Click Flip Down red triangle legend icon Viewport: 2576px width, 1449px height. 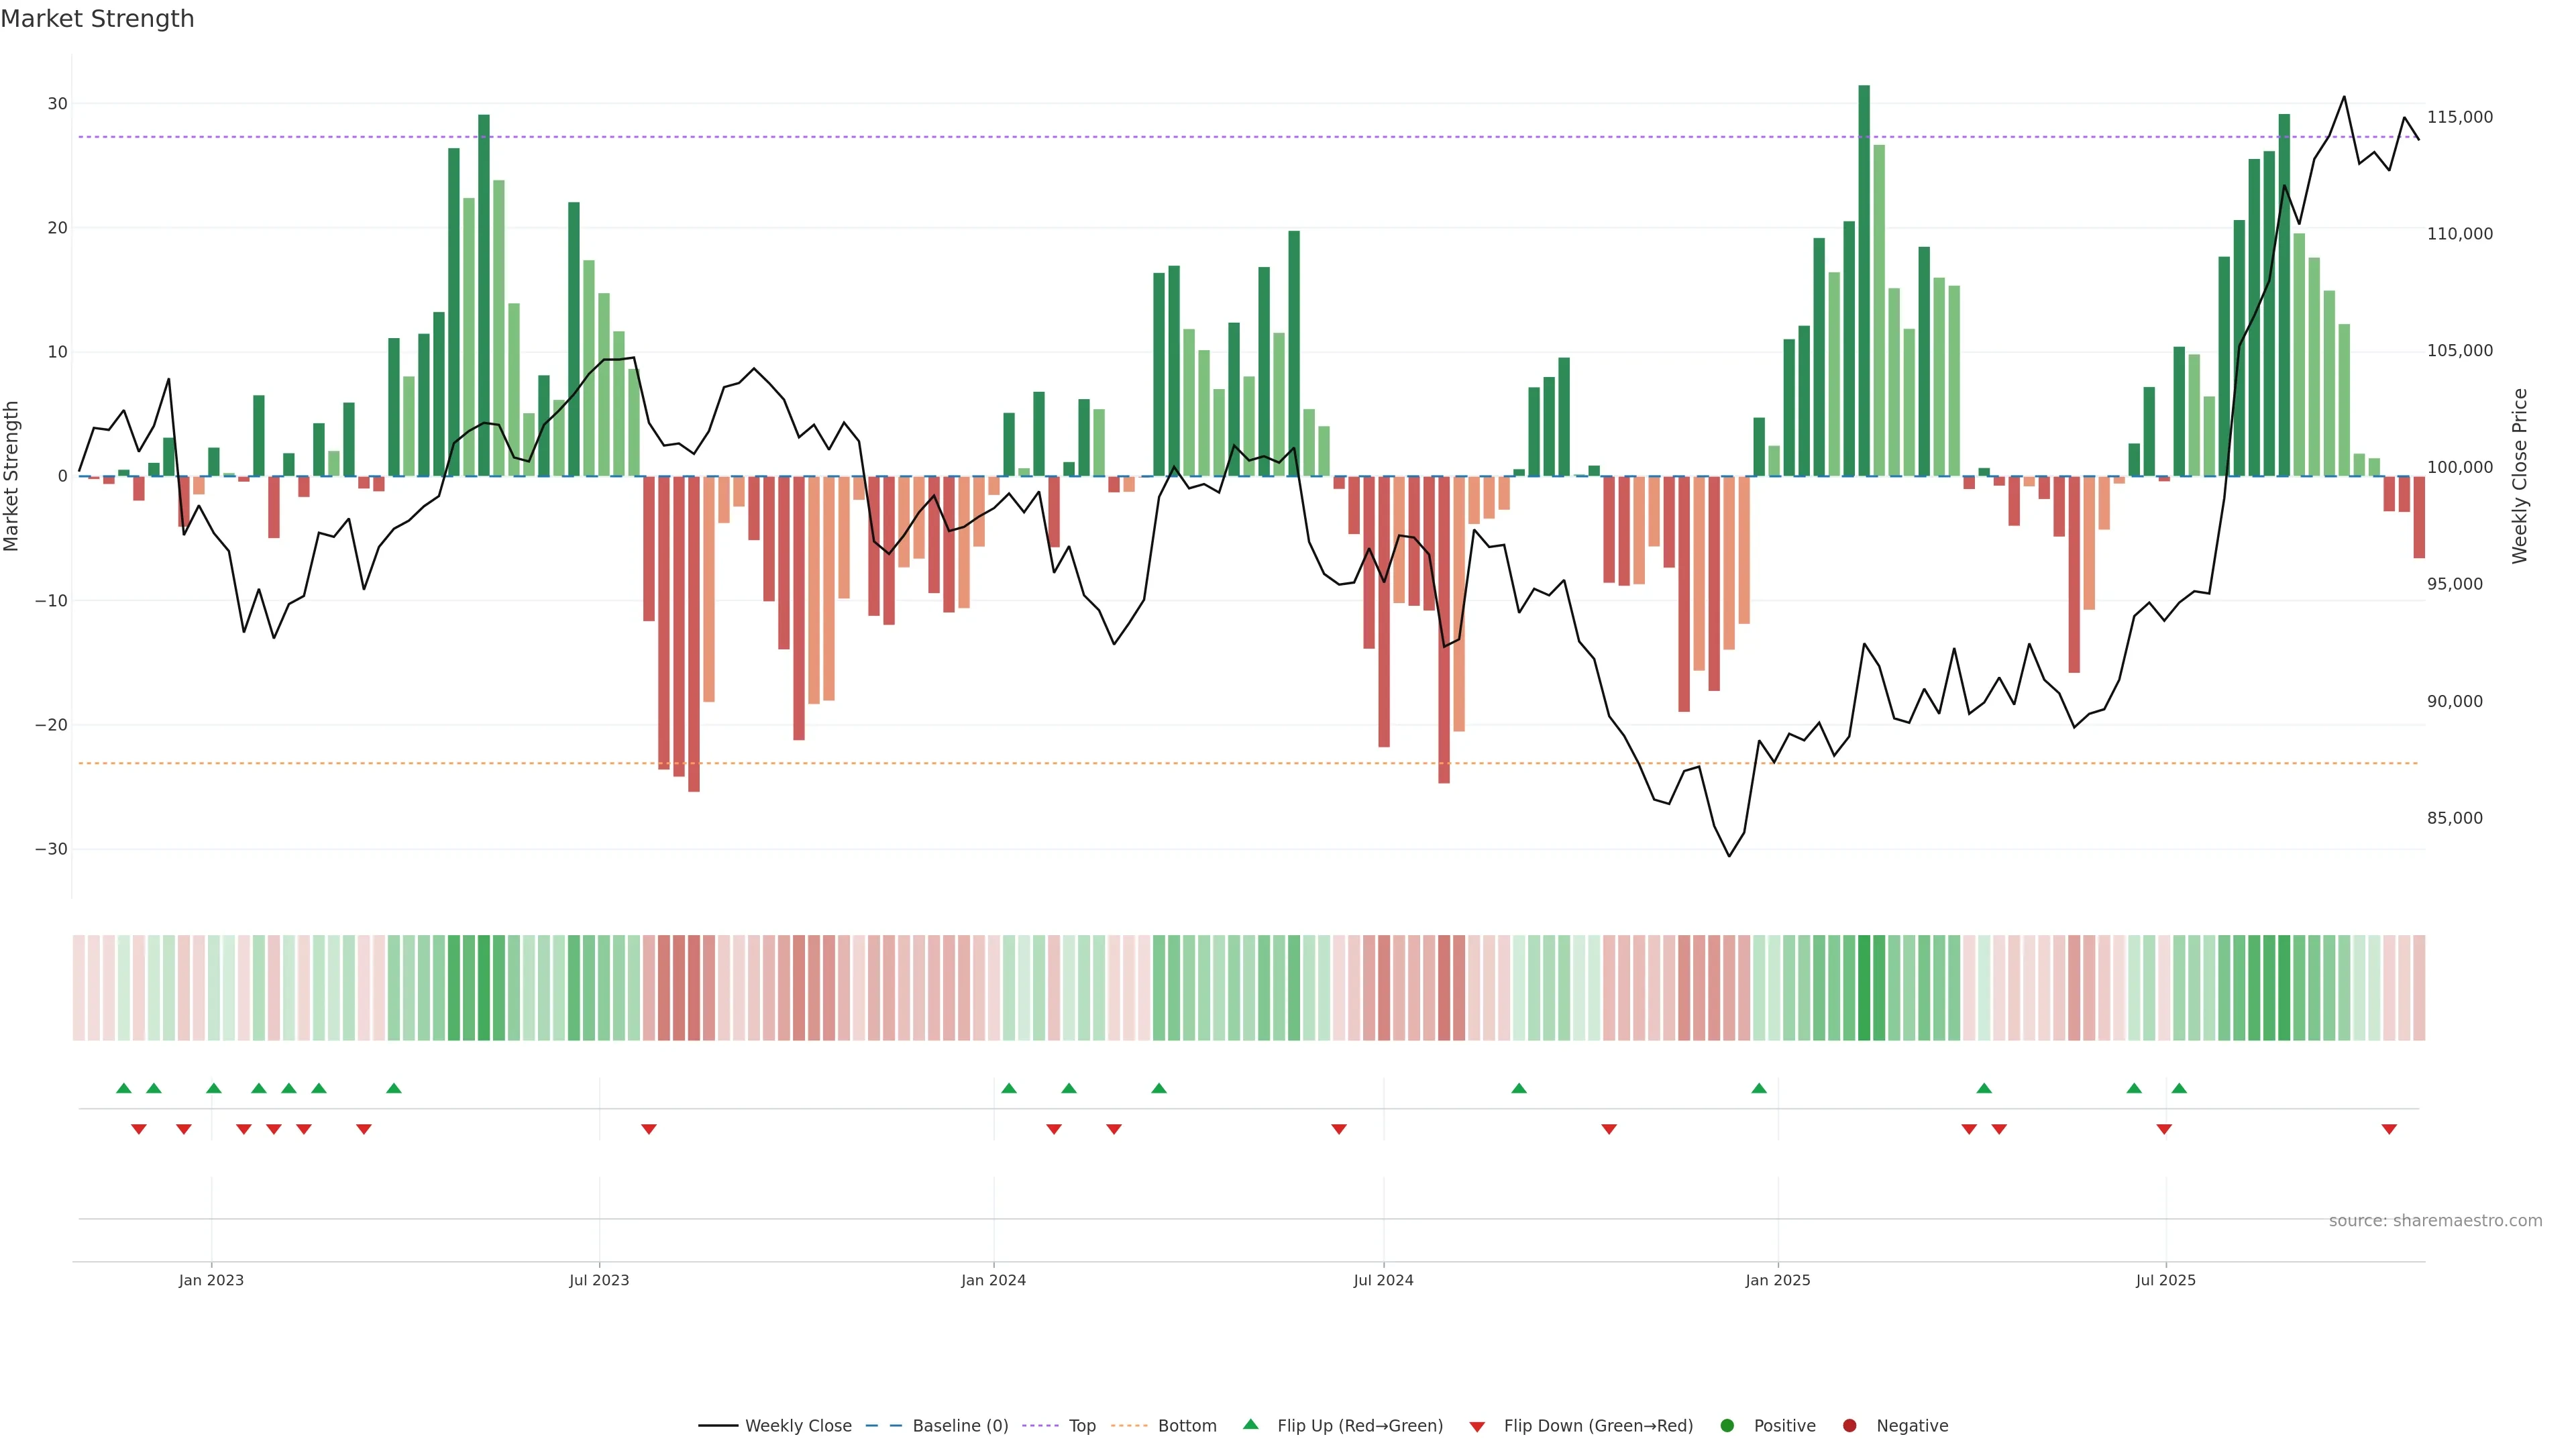point(1477,1427)
